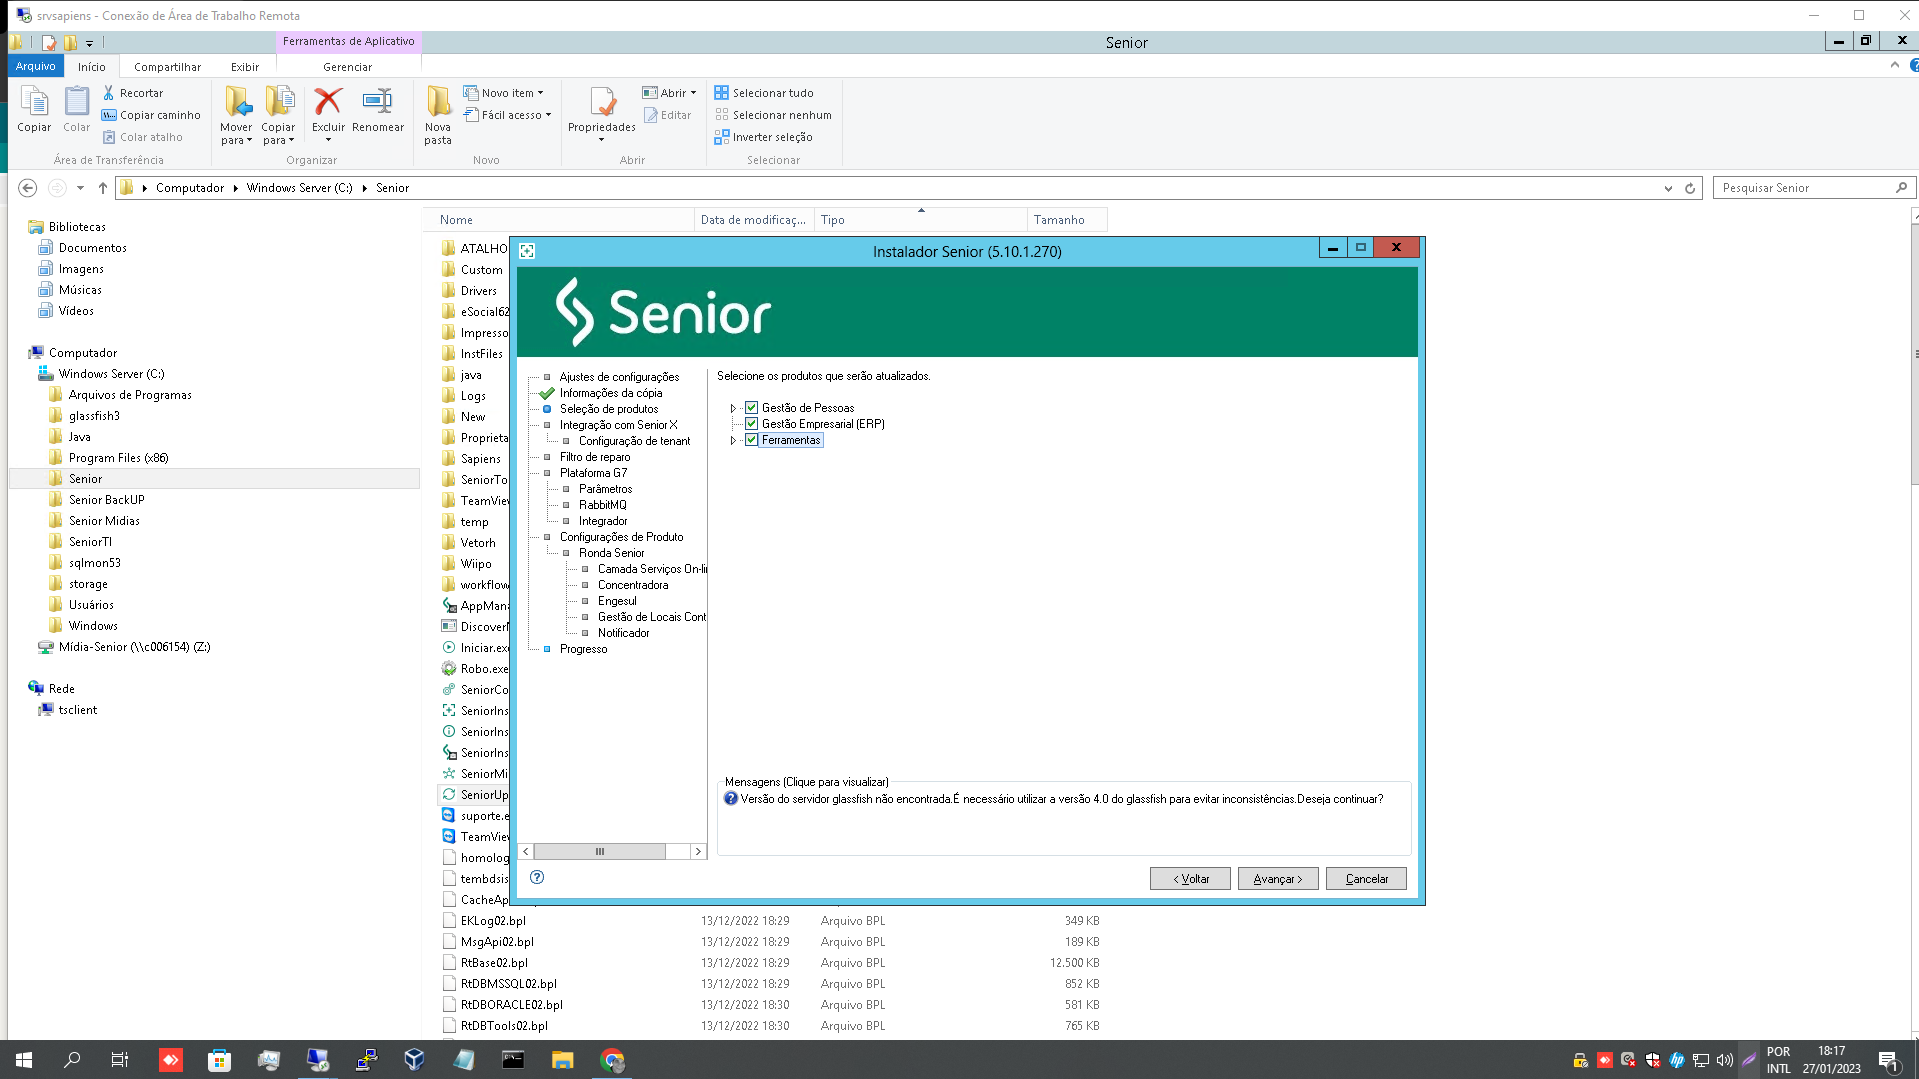Open File Explorer taskbar icon
The height and width of the screenshot is (1079, 1919).
tap(562, 1060)
